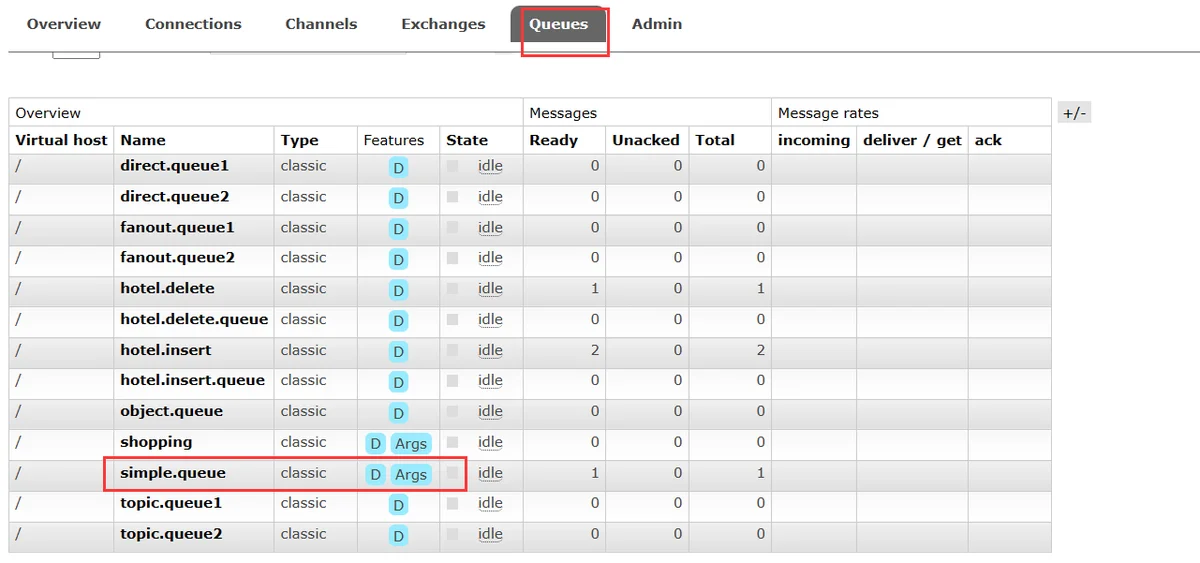
Task: Click Ready count 1 for simple.queue
Action: click(595, 473)
